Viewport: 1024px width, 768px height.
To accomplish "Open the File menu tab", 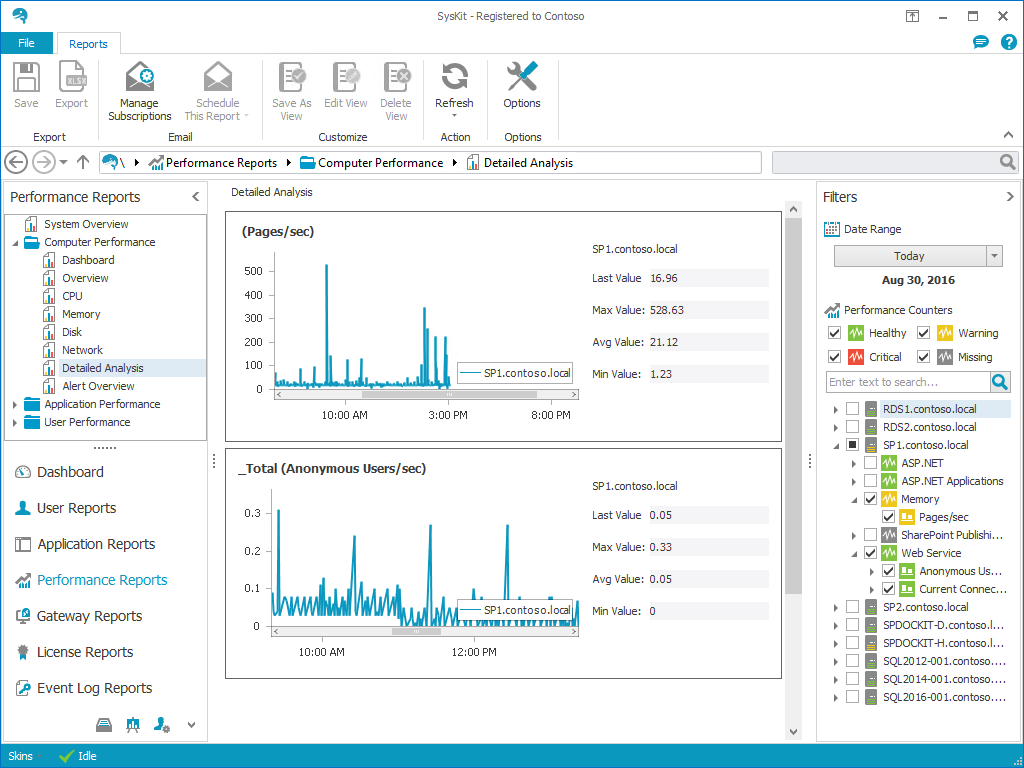I will coord(27,44).
